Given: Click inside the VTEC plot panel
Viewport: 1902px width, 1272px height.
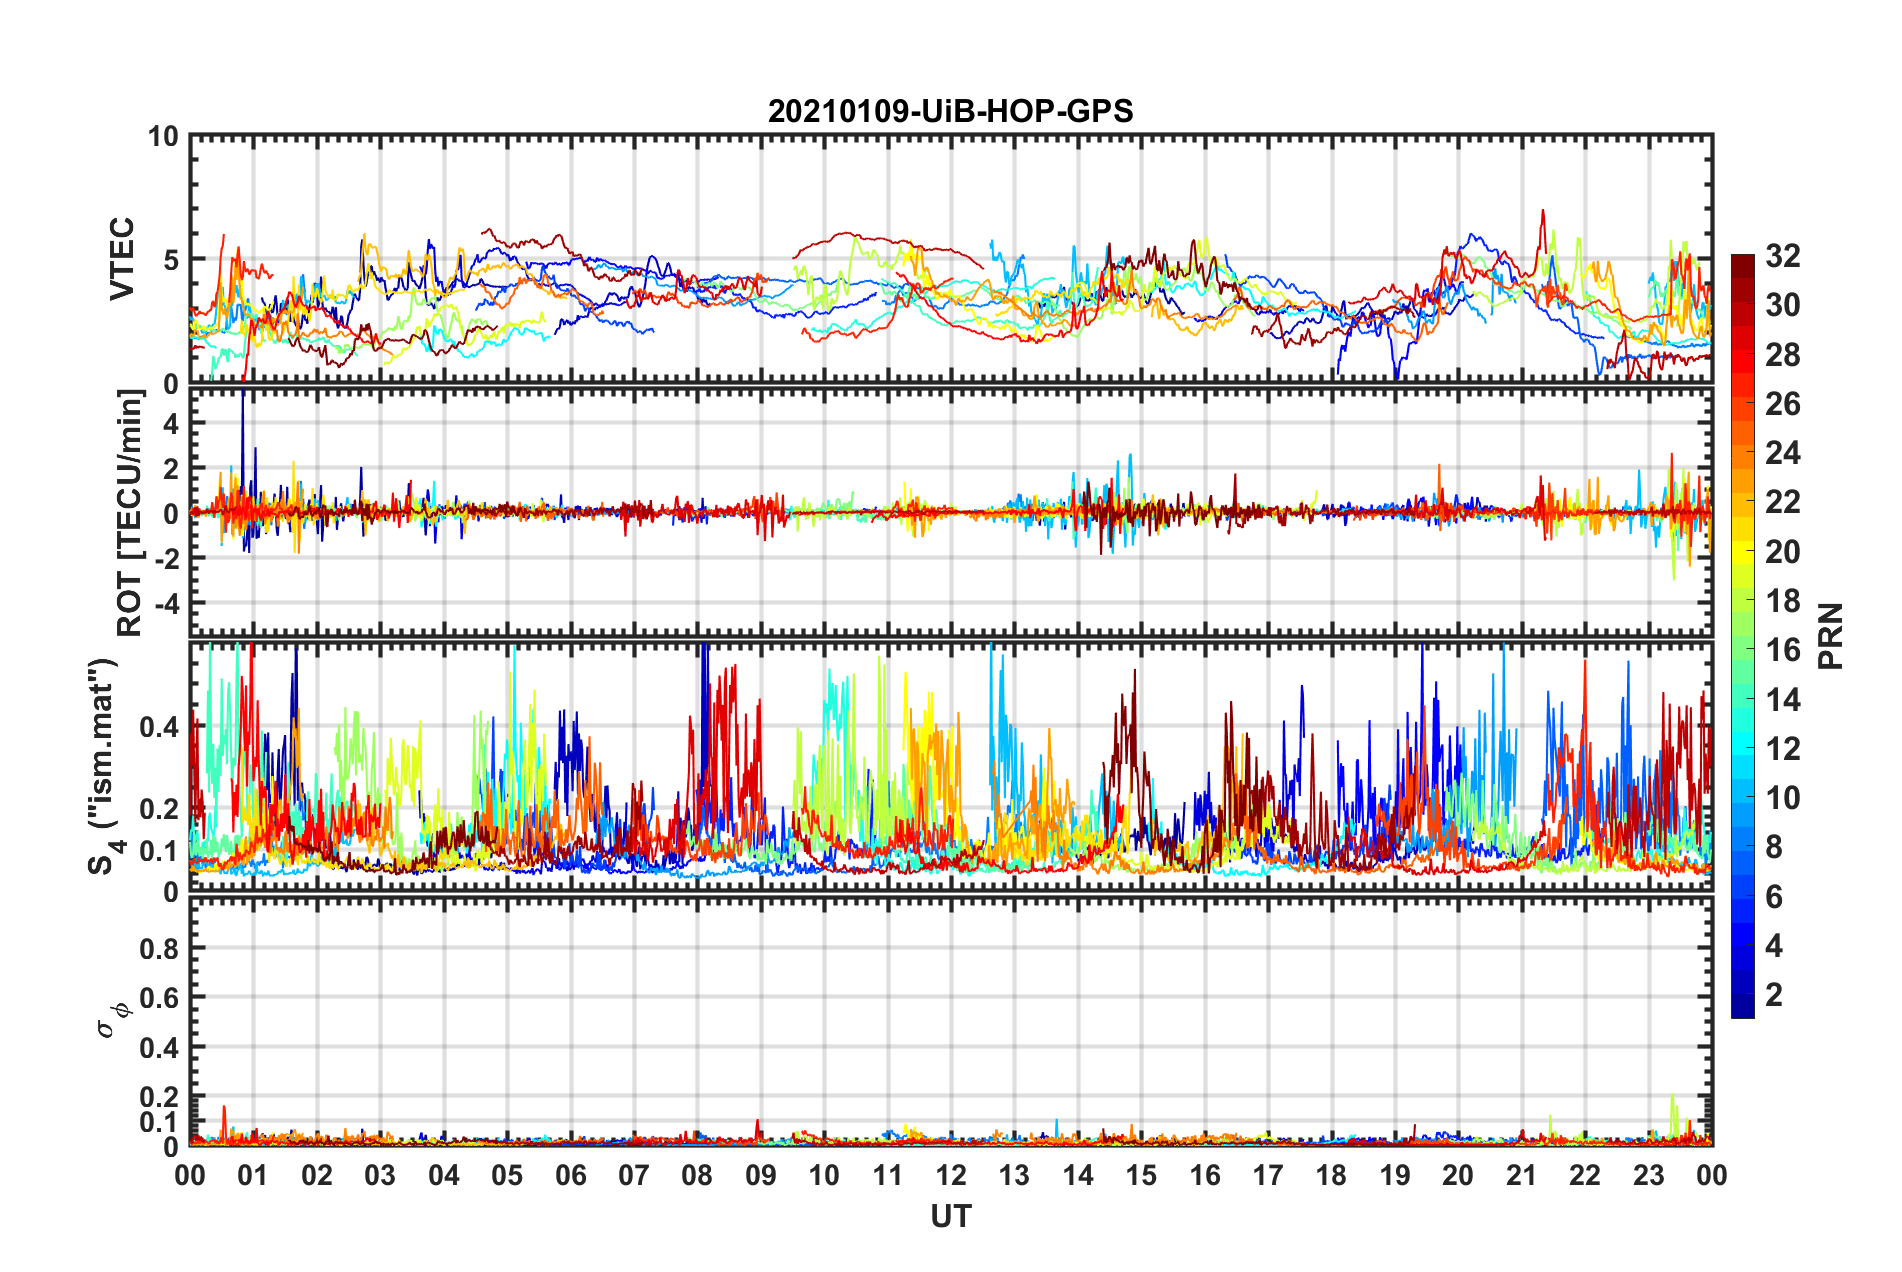Looking at the screenshot, I should 951,259.
